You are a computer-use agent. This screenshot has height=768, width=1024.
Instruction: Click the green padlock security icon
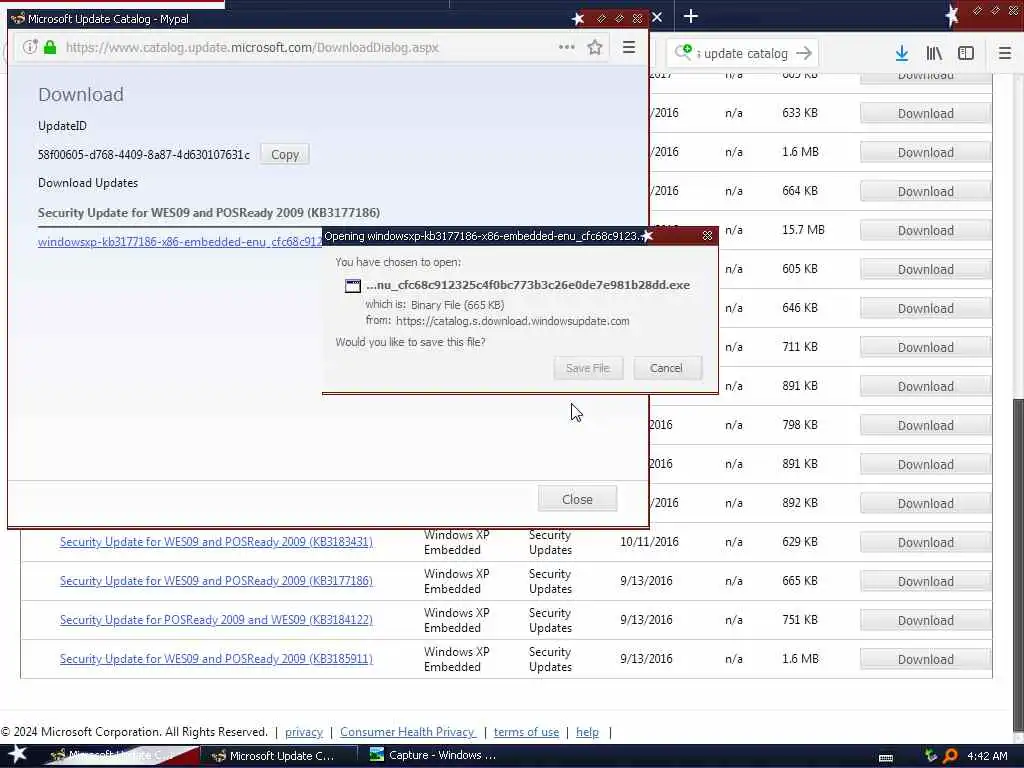click(50, 47)
